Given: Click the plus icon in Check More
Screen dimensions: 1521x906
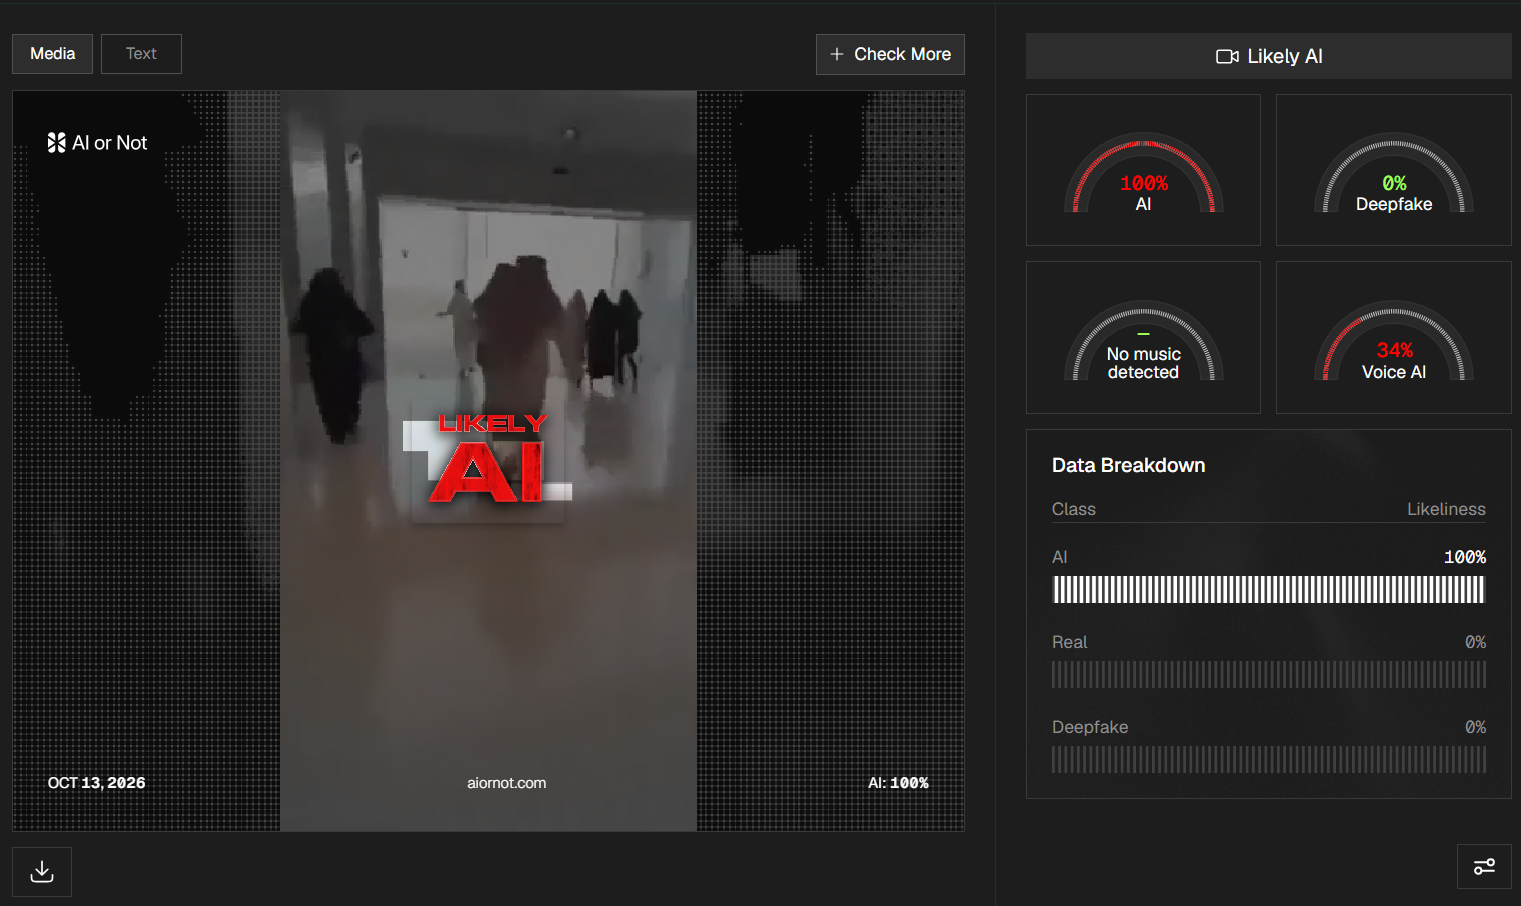Looking at the screenshot, I should pos(837,54).
